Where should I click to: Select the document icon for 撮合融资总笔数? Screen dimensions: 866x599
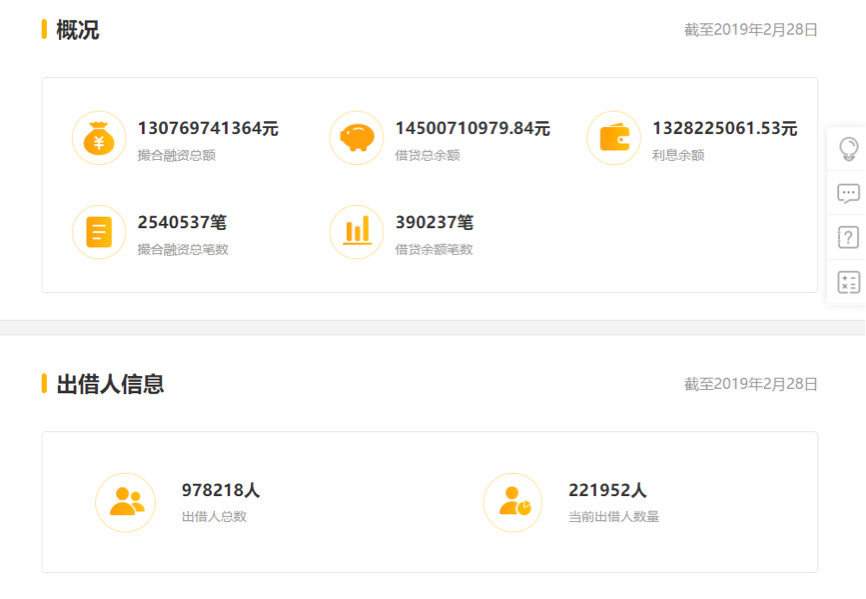click(x=99, y=232)
